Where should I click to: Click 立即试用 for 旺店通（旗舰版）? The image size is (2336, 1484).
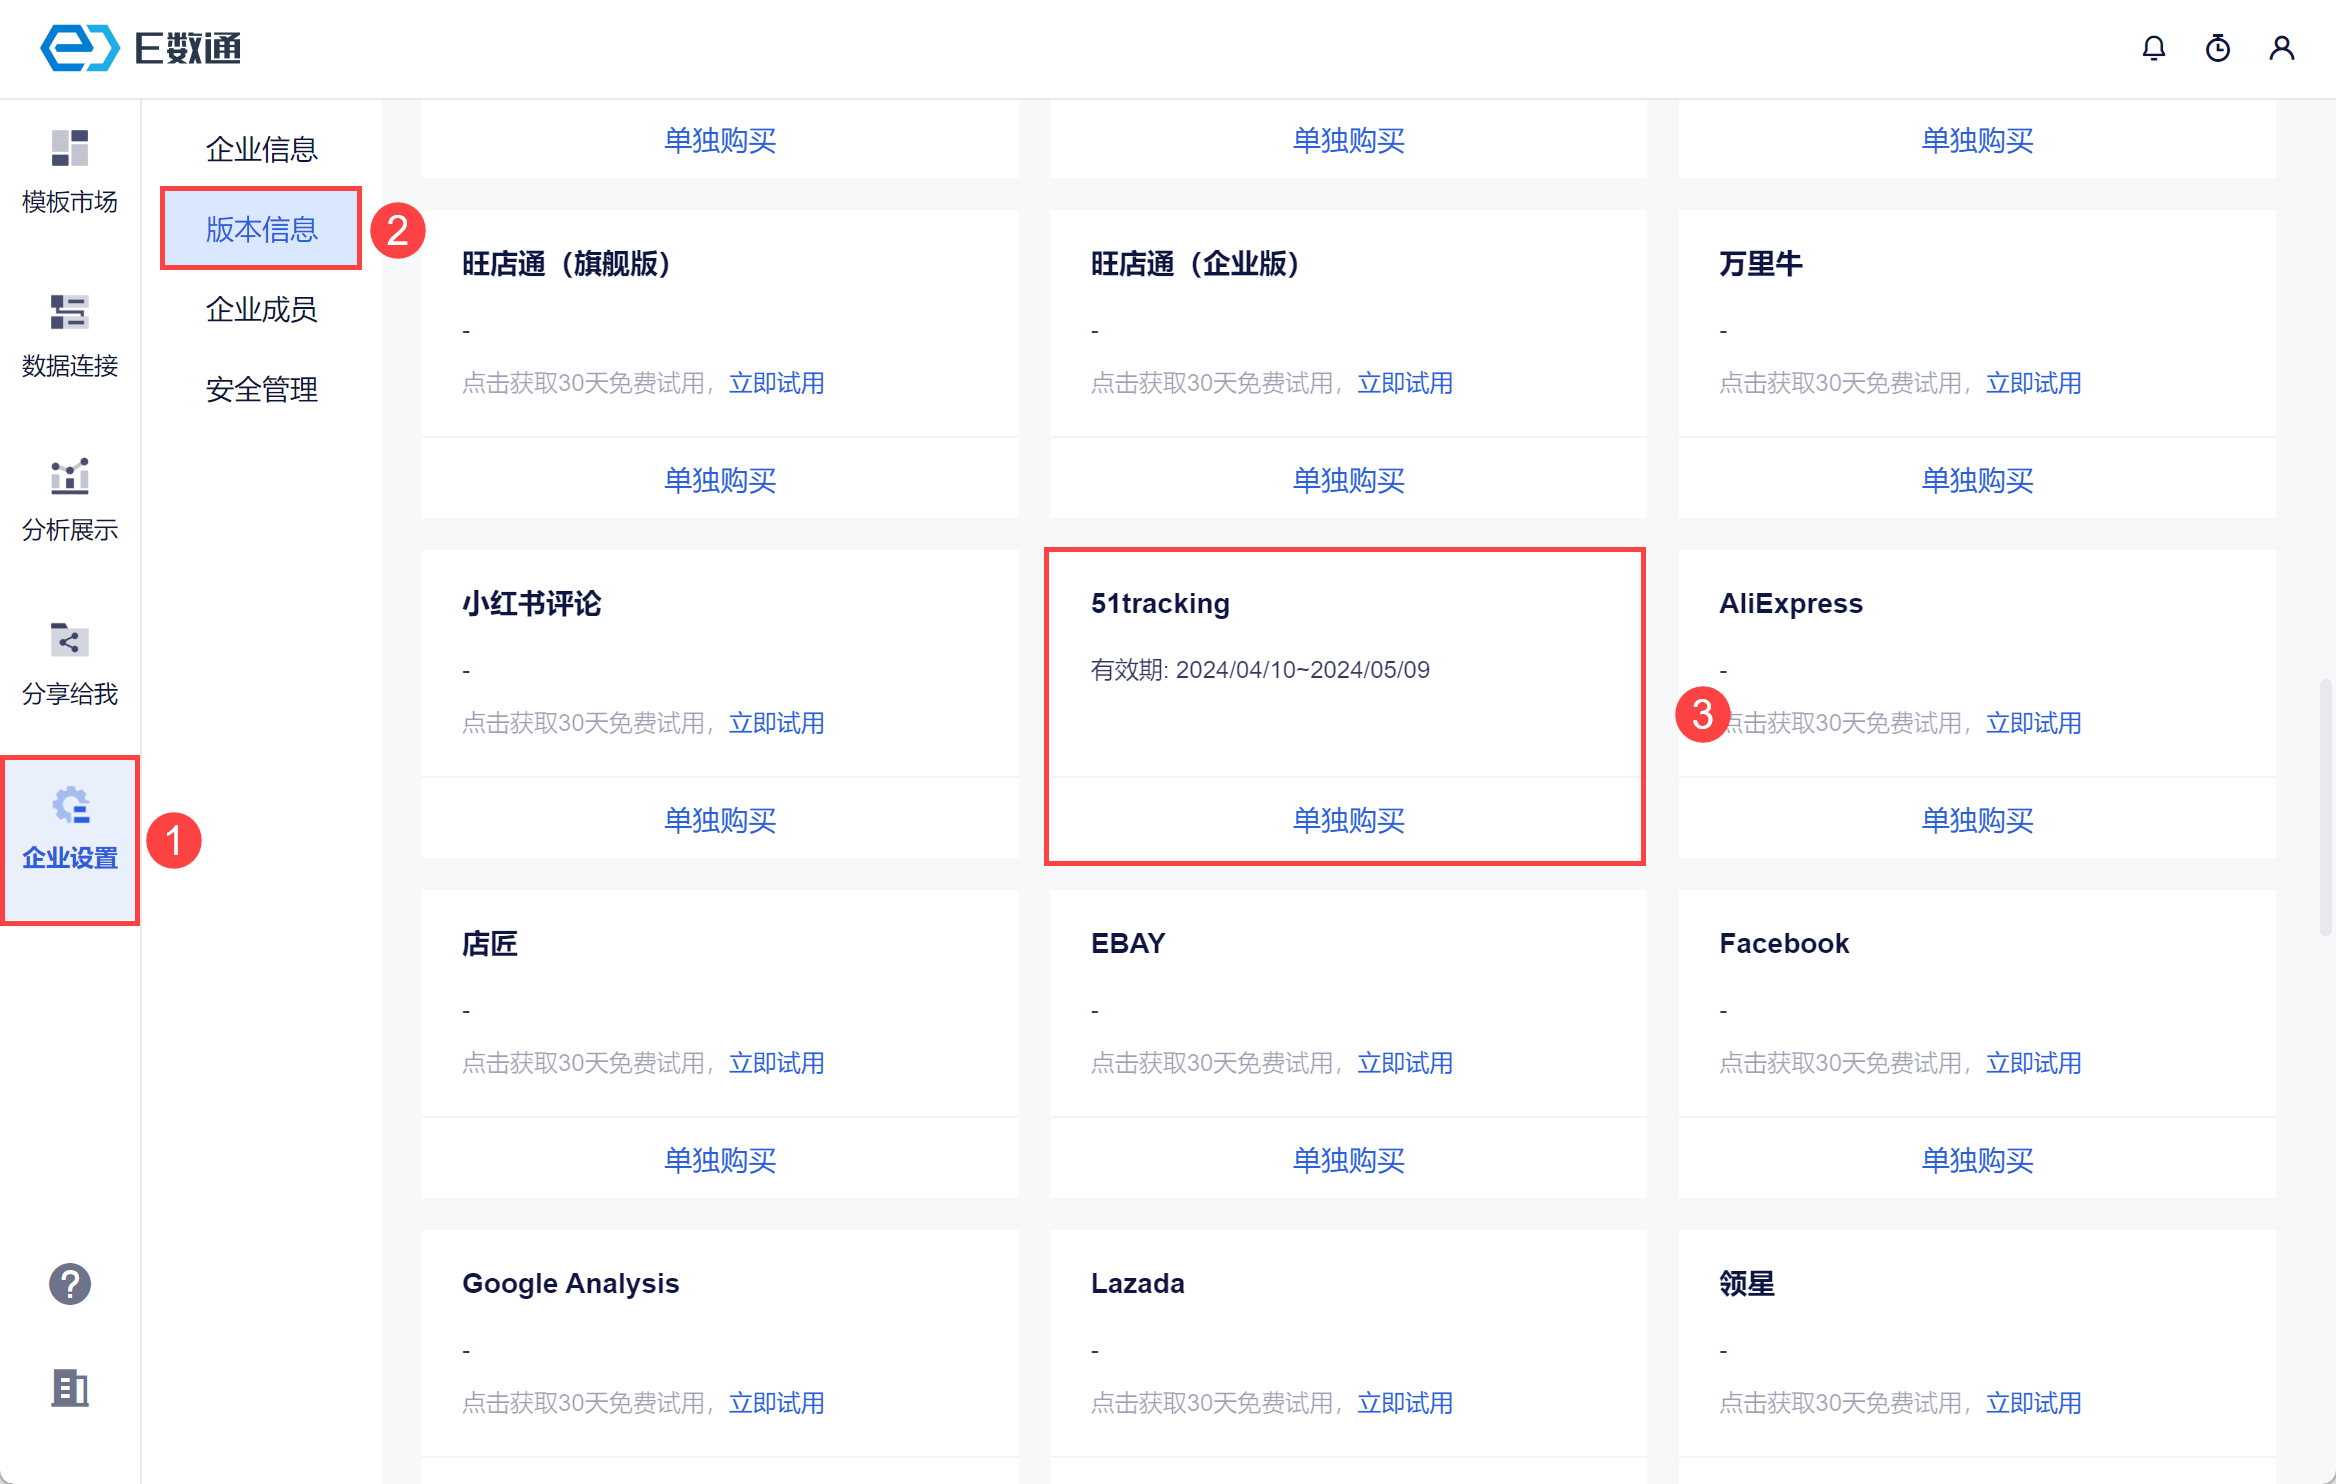(777, 383)
